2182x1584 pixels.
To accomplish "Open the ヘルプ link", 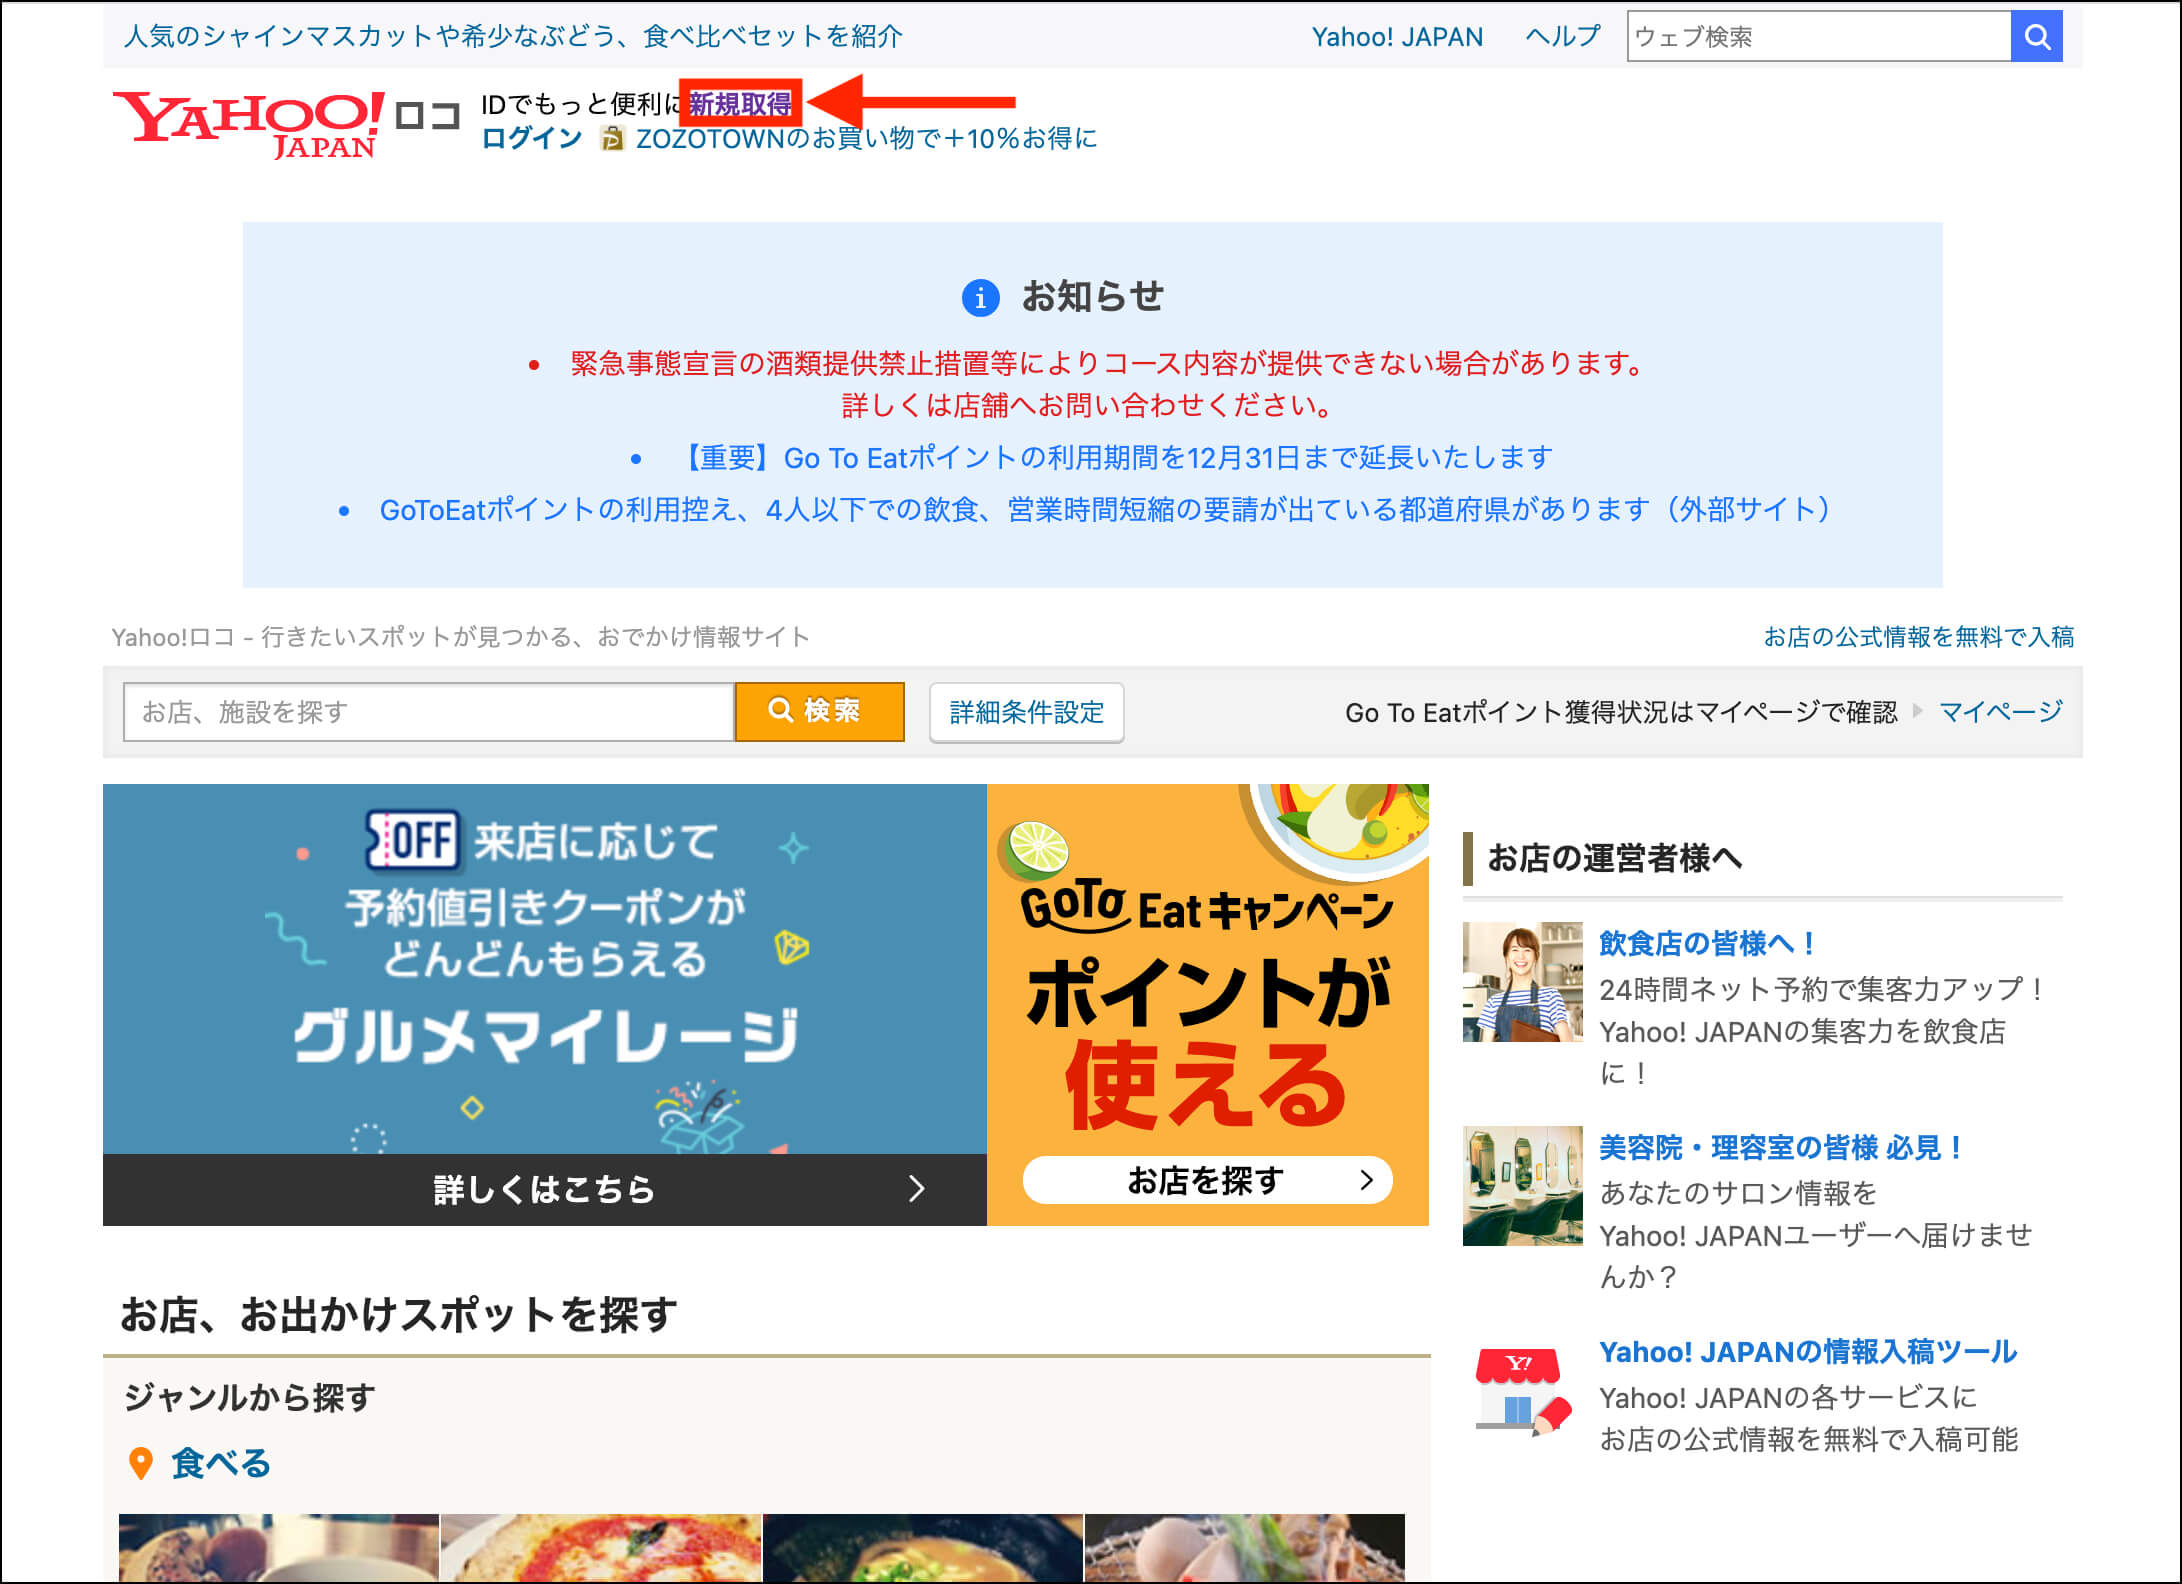I will point(1562,37).
